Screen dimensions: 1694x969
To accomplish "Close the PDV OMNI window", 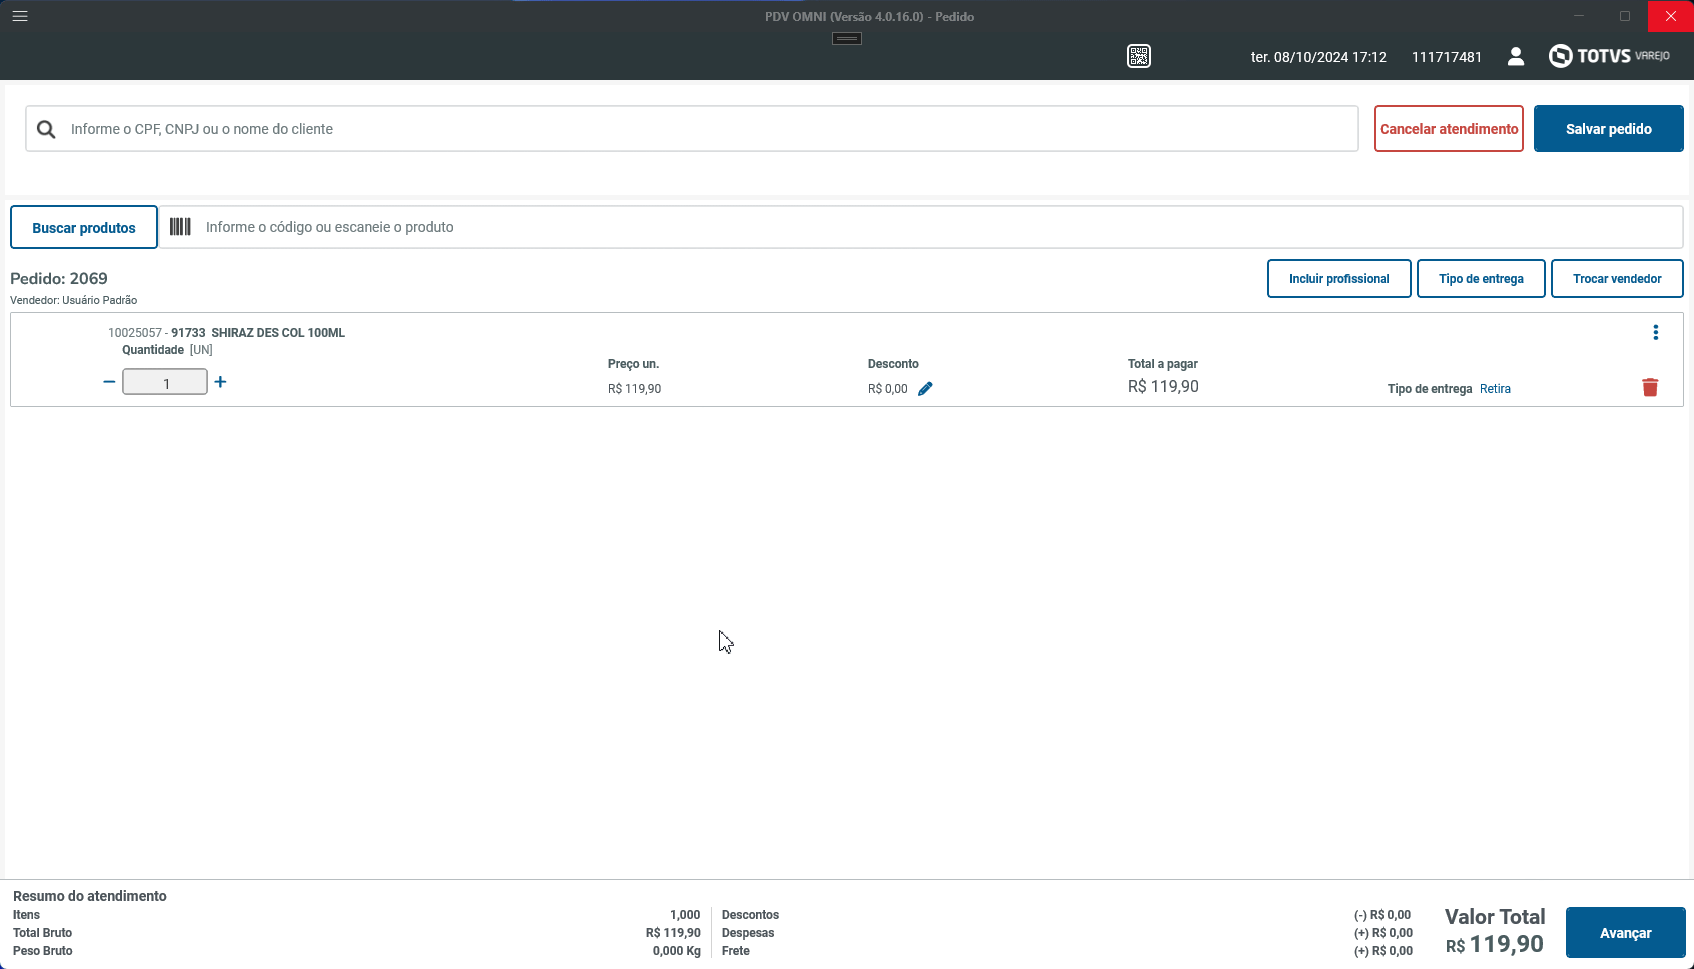I will coord(1671,16).
